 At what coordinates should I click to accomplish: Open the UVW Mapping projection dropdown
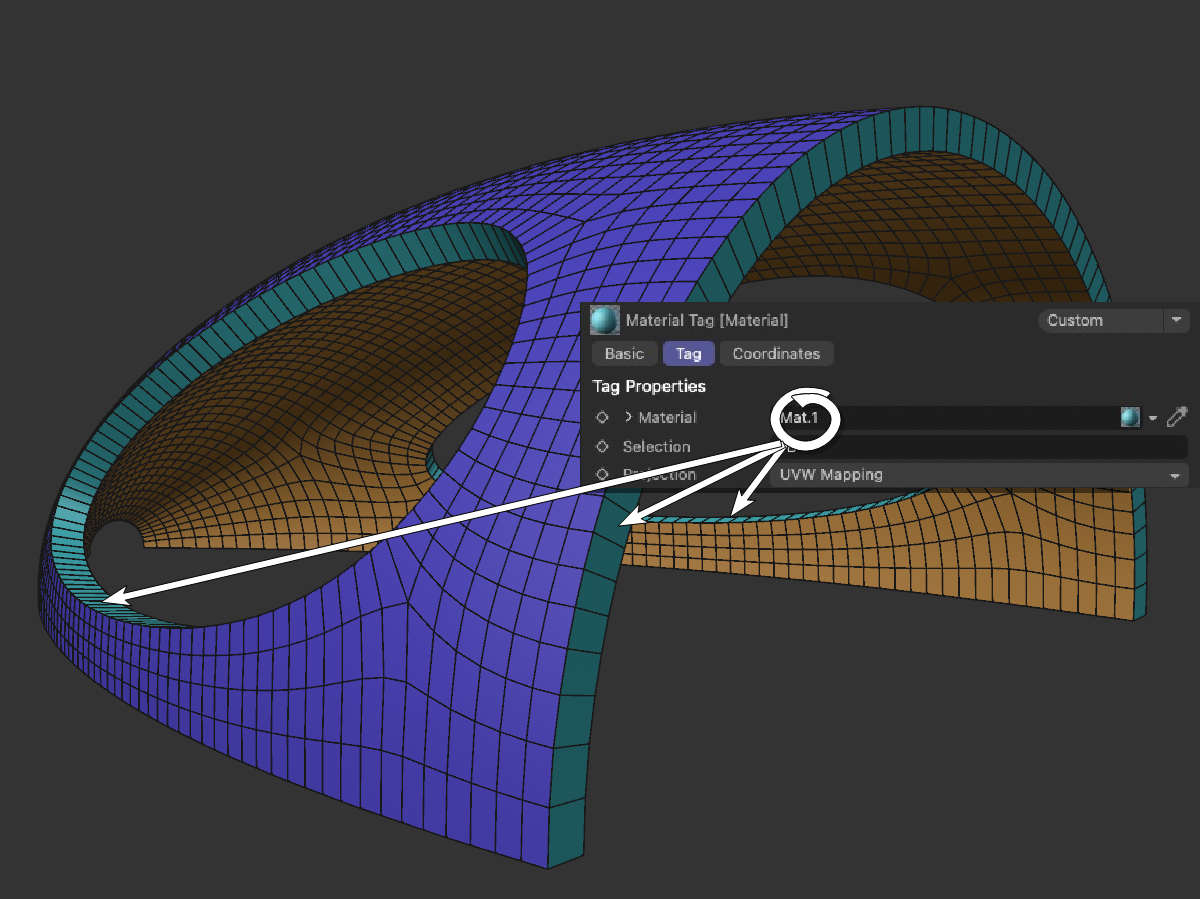[x=979, y=475]
